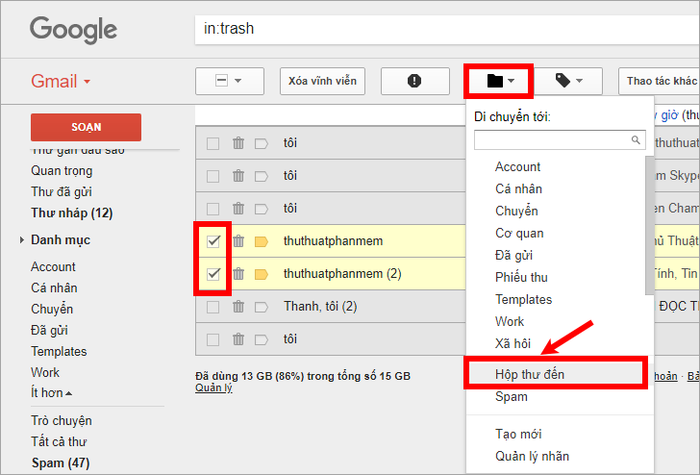Select Quản lý nhãn in menu

pos(532,456)
